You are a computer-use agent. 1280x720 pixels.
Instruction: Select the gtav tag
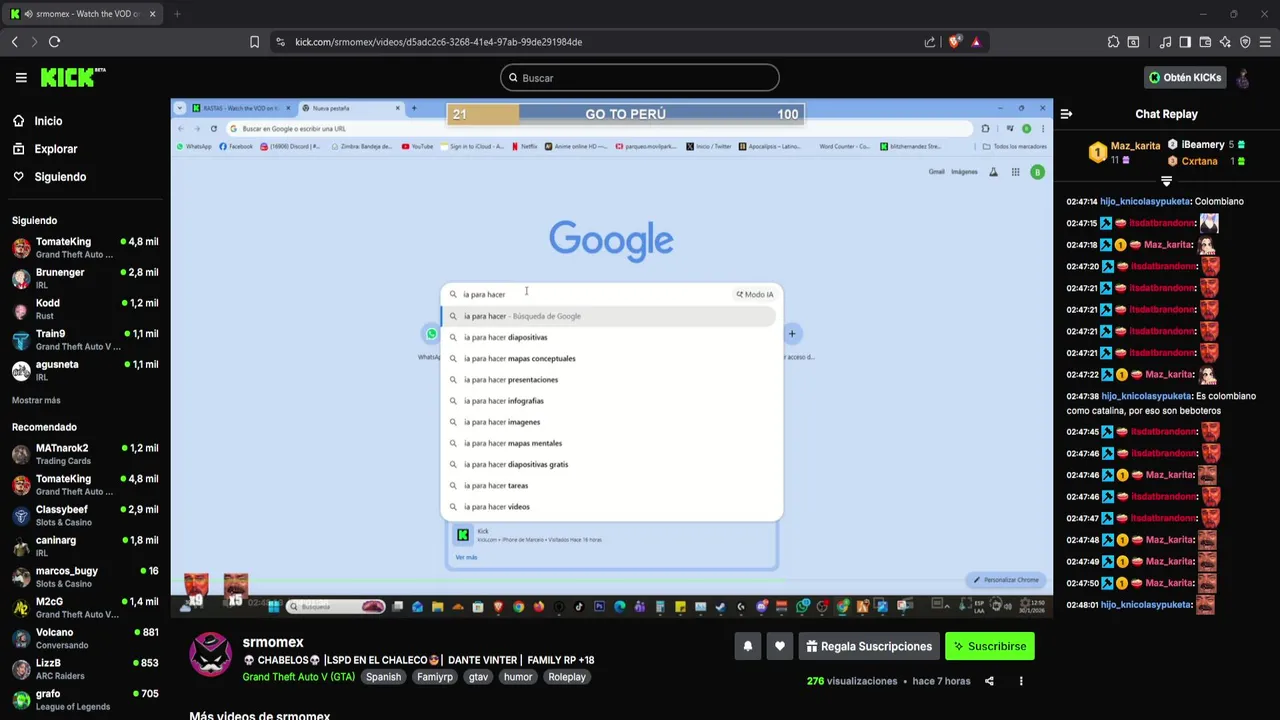point(478,677)
